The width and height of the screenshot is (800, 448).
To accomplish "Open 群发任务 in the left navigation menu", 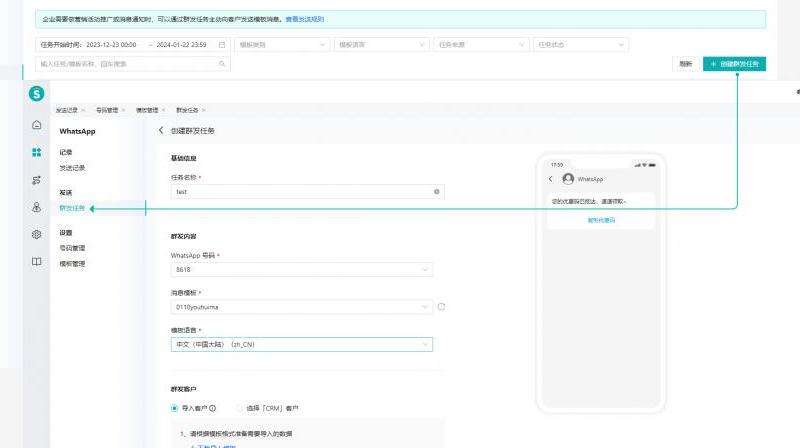I will pyautogui.click(x=72, y=208).
